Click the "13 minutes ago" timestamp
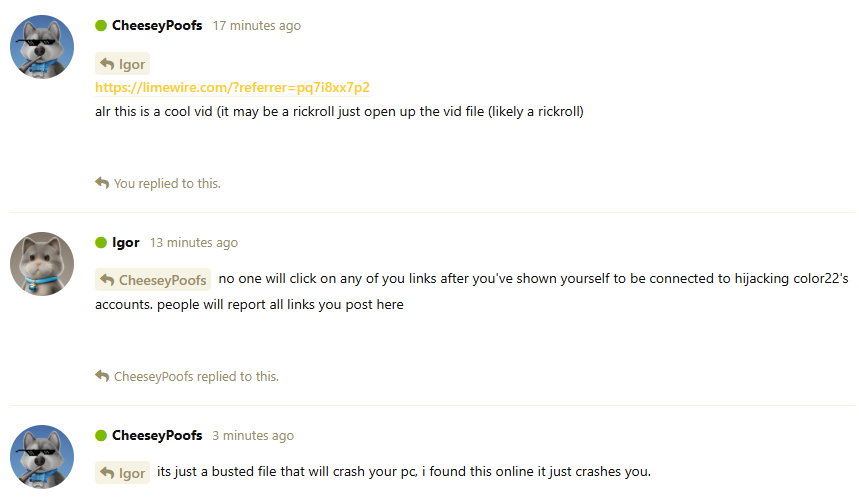Image resolution: width=859 pixels, height=504 pixels. tap(194, 243)
